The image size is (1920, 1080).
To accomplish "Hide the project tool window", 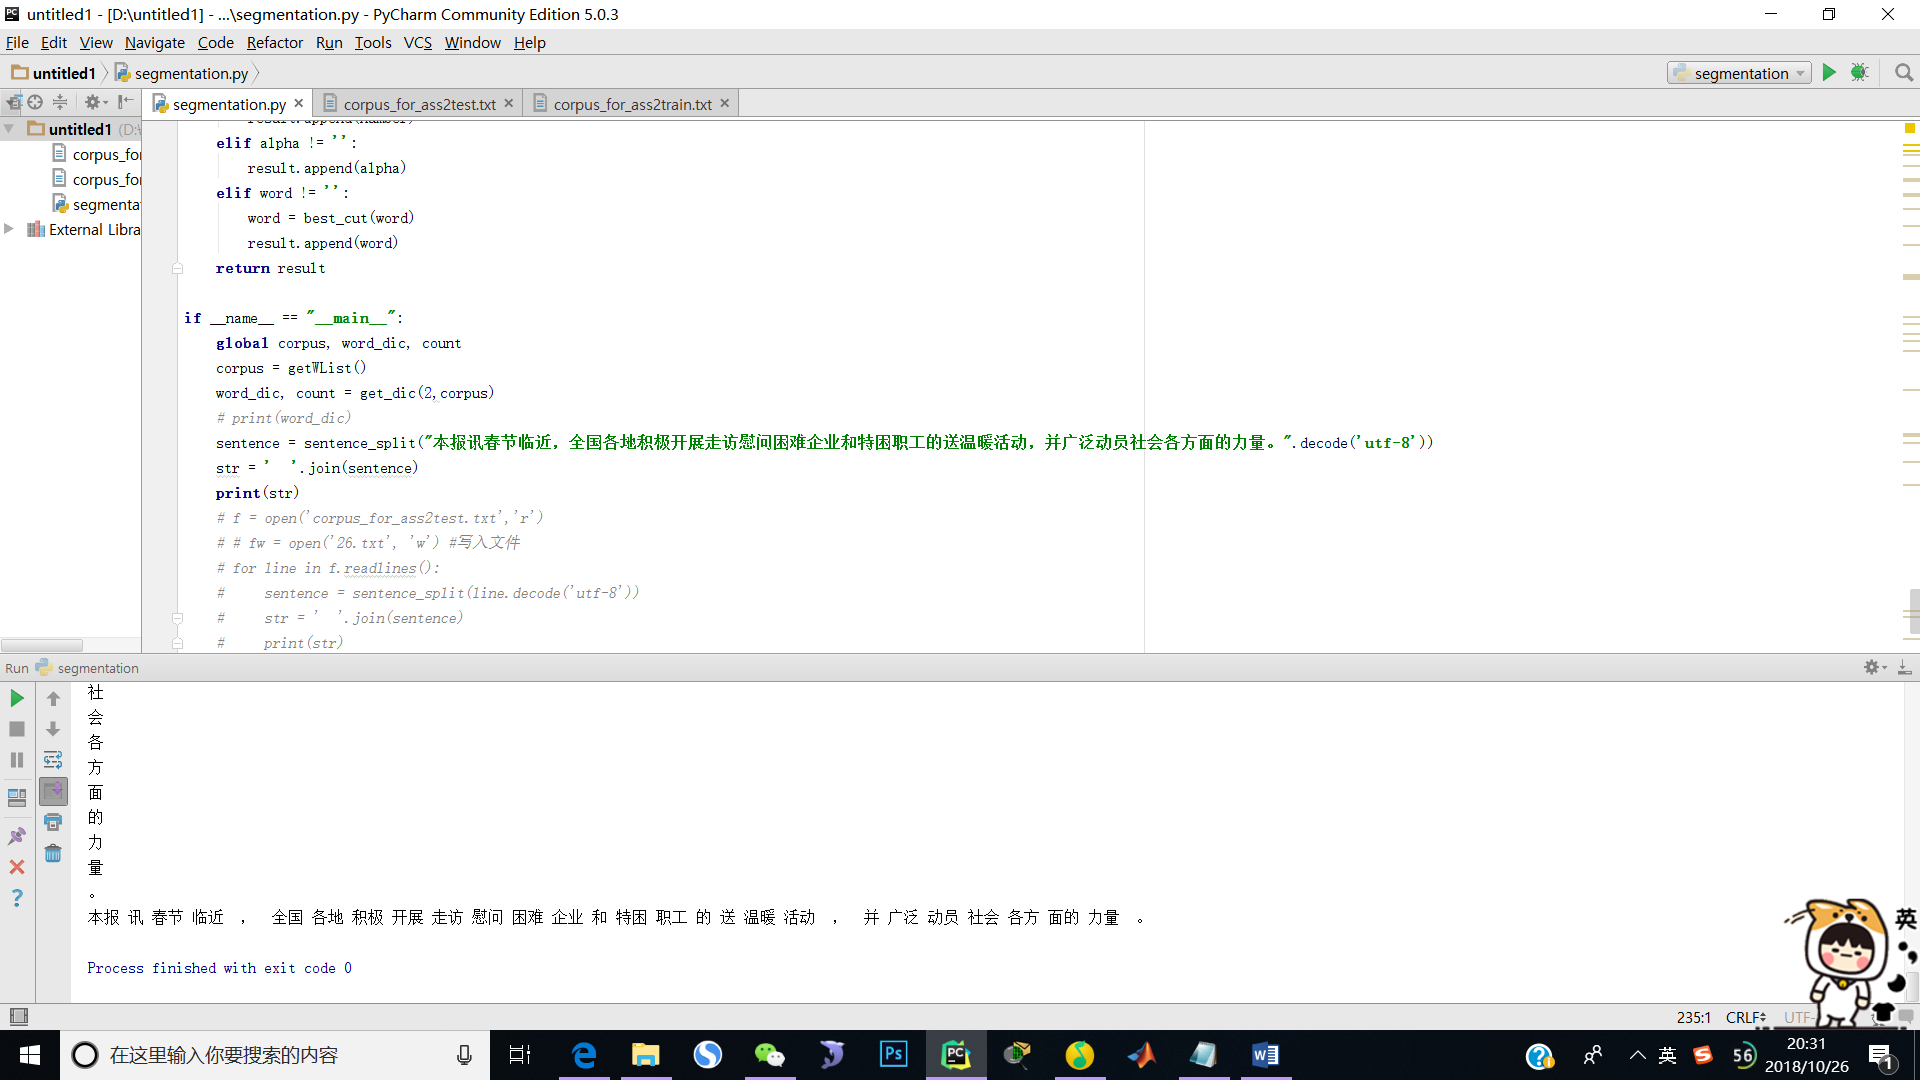I will (125, 102).
